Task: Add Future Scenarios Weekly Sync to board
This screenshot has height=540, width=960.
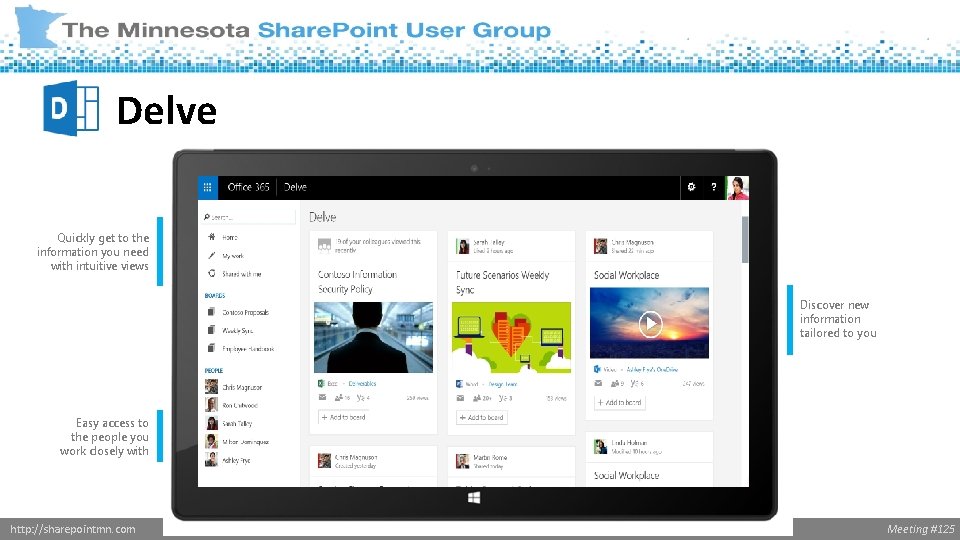Action: click(482, 418)
